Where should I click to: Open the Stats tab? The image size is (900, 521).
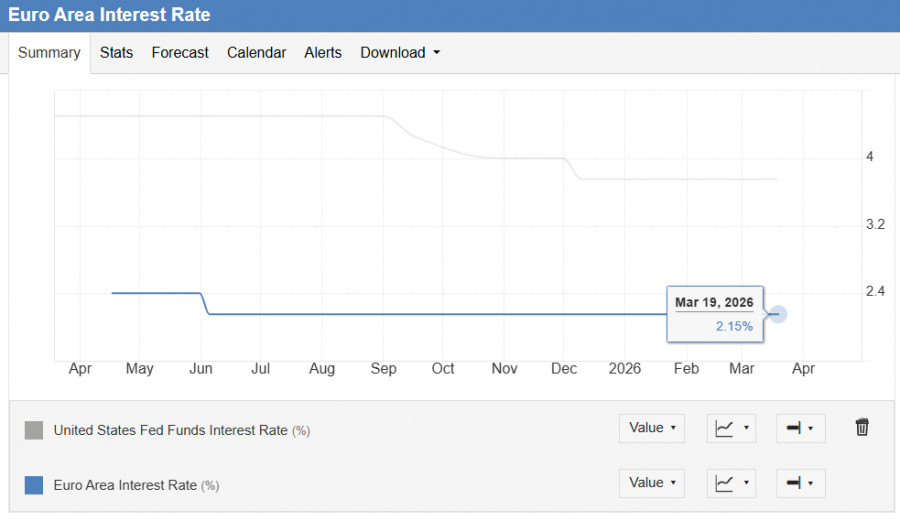click(116, 53)
